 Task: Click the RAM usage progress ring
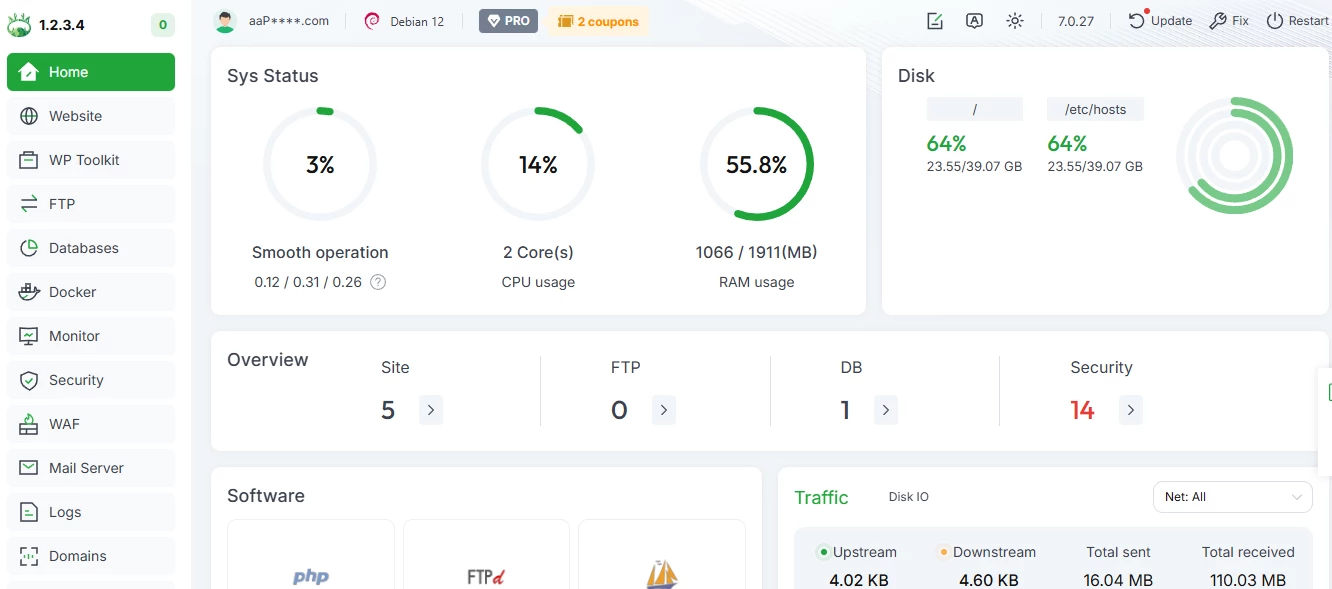point(757,164)
